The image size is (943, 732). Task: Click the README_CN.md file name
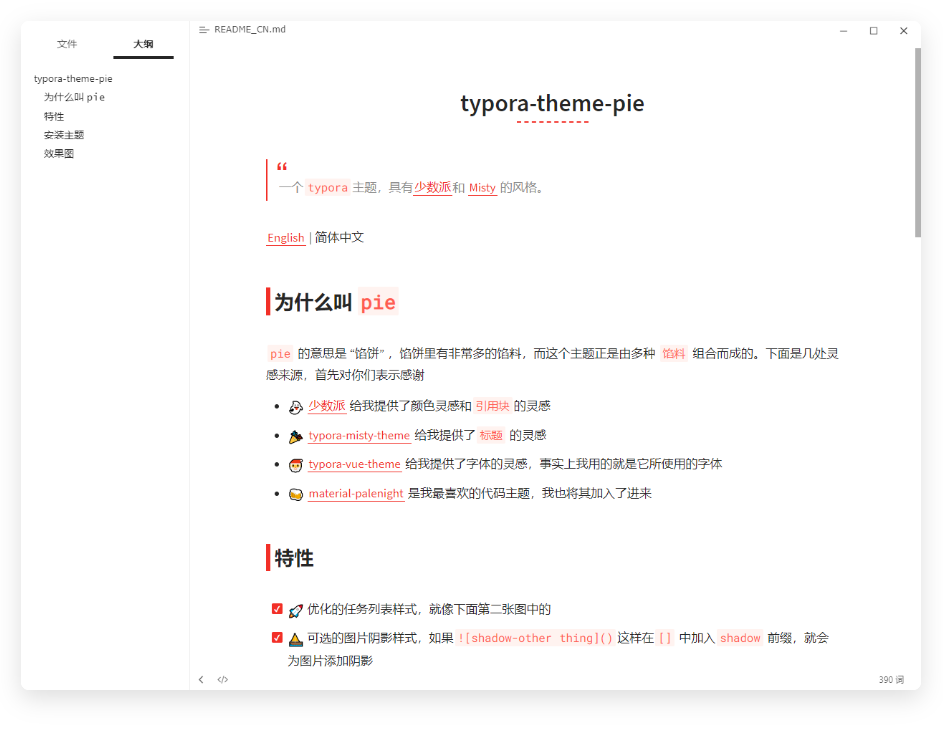pyautogui.click(x=250, y=29)
